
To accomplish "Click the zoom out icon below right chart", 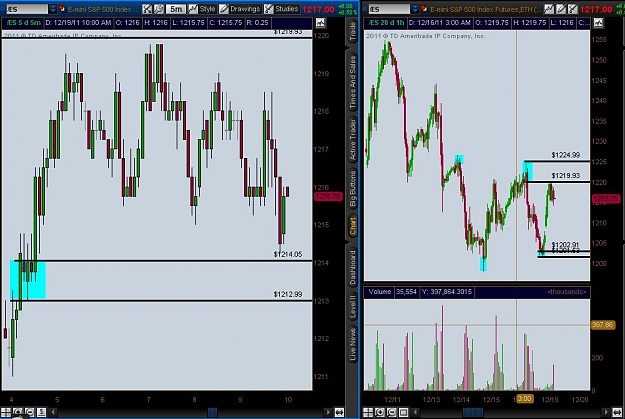I will (392, 412).
